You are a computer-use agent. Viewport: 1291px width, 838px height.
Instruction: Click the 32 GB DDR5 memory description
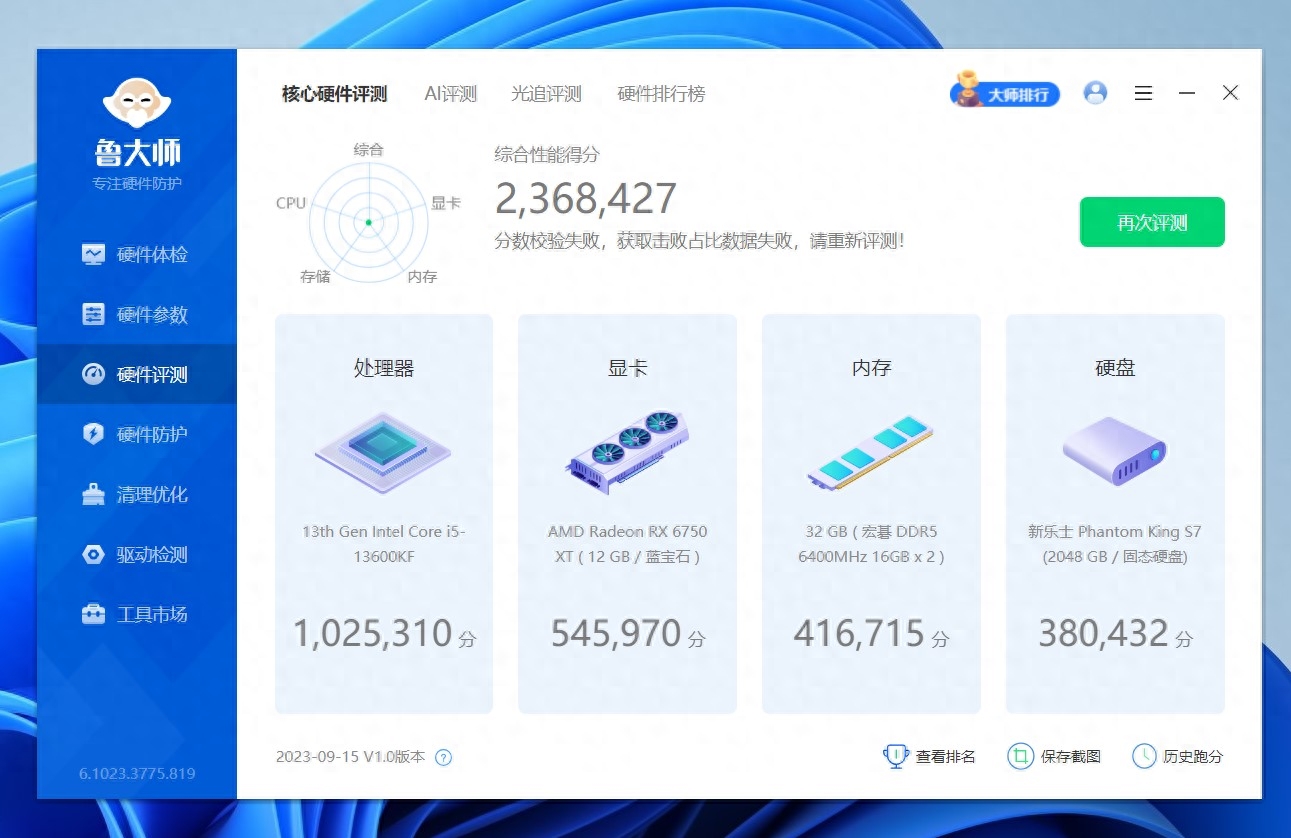pyautogui.click(x=871, y=544)
